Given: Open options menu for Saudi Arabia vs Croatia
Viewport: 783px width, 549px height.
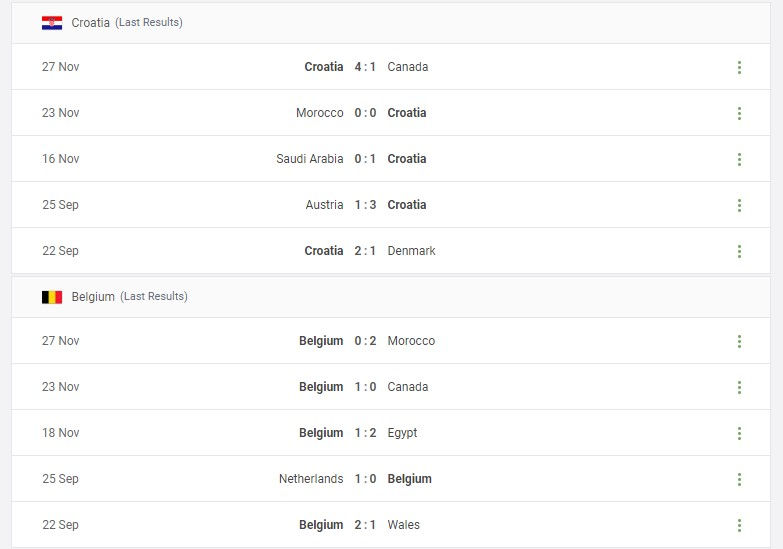Looking at the screenshot, I should pos(739,159).
